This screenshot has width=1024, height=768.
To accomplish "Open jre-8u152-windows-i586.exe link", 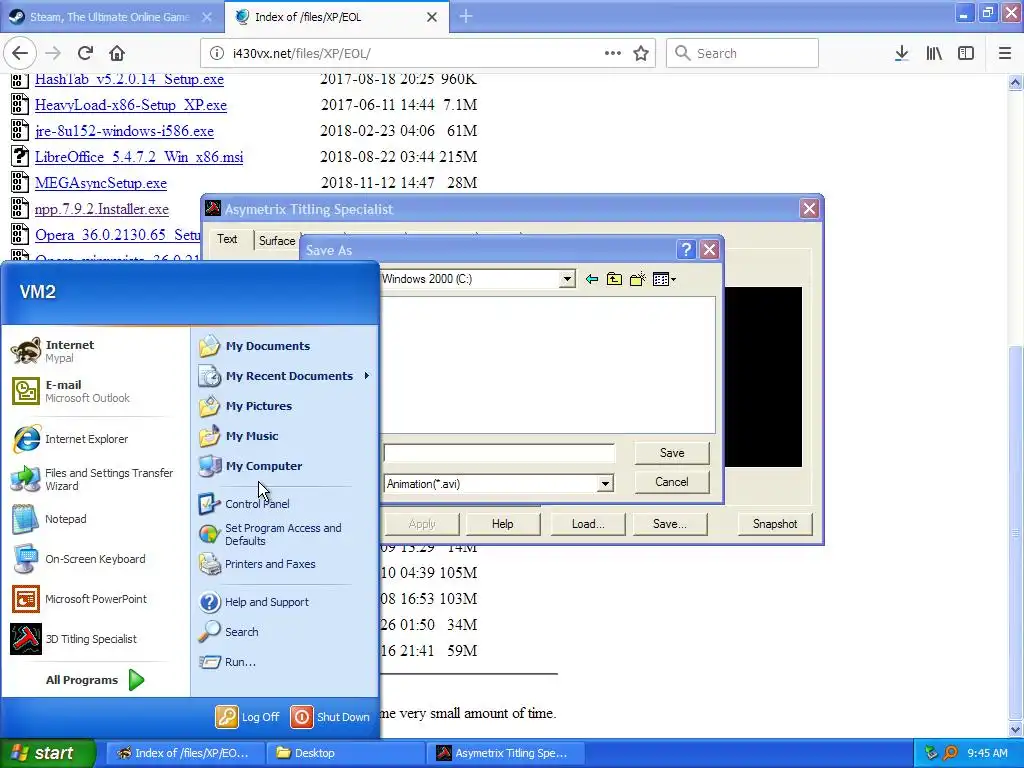I will [124, 131].
